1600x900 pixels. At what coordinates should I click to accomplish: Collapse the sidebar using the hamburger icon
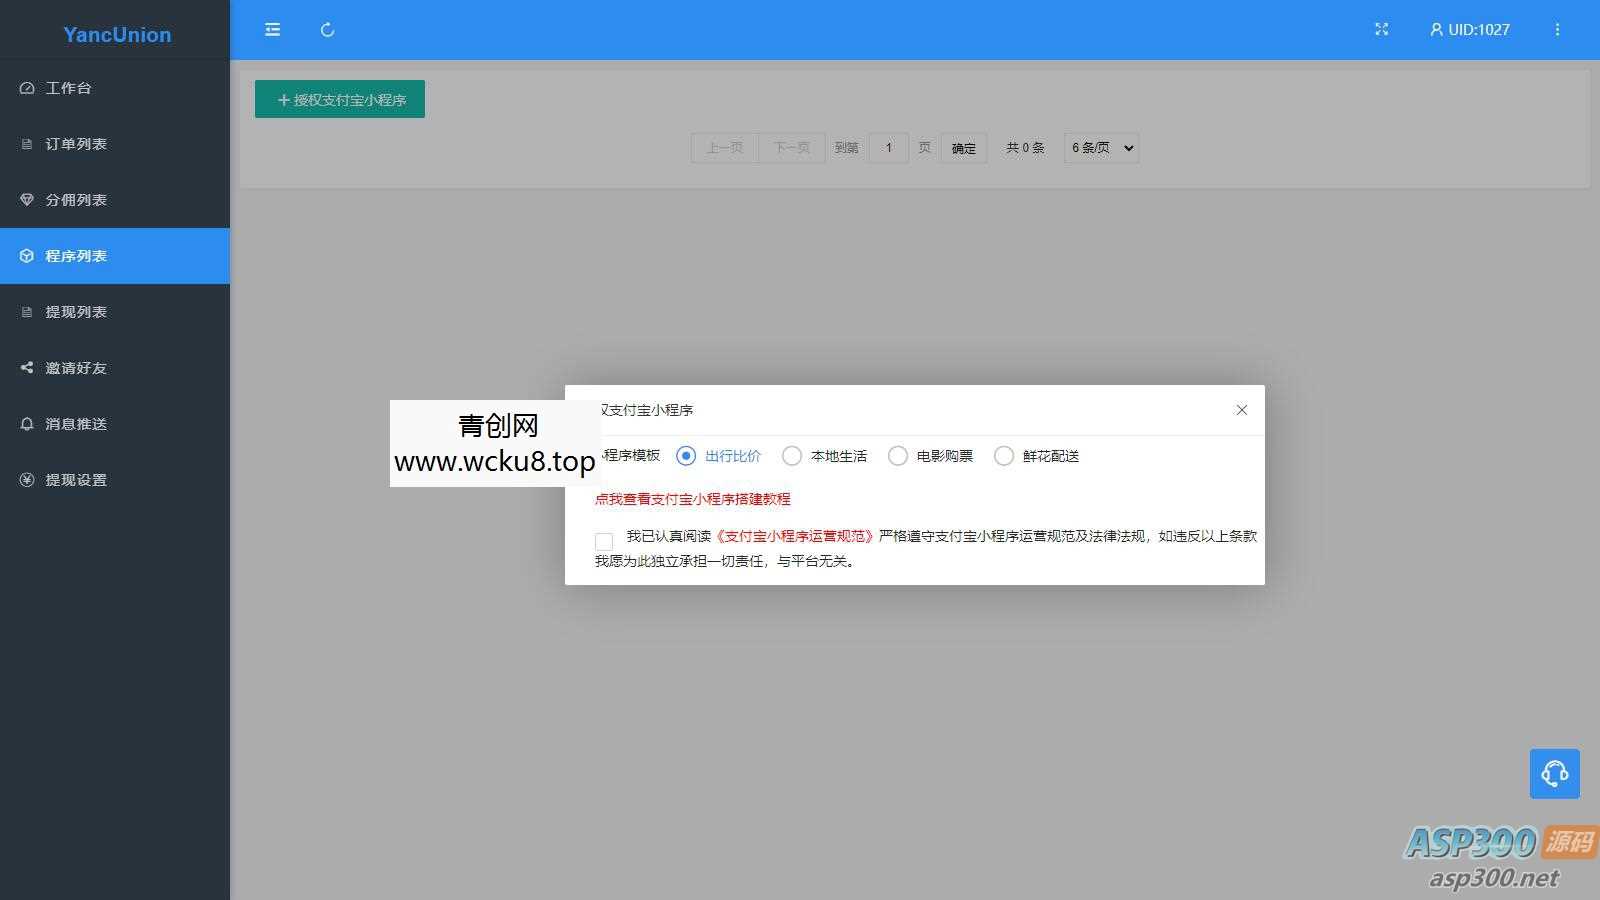272,30
